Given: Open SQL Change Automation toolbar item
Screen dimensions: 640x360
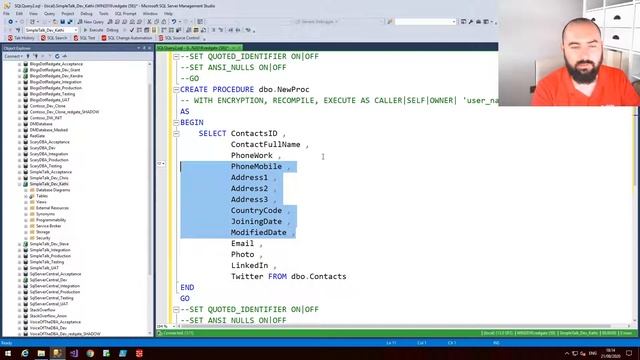Looking at the screenshot, I should [127, 38].
